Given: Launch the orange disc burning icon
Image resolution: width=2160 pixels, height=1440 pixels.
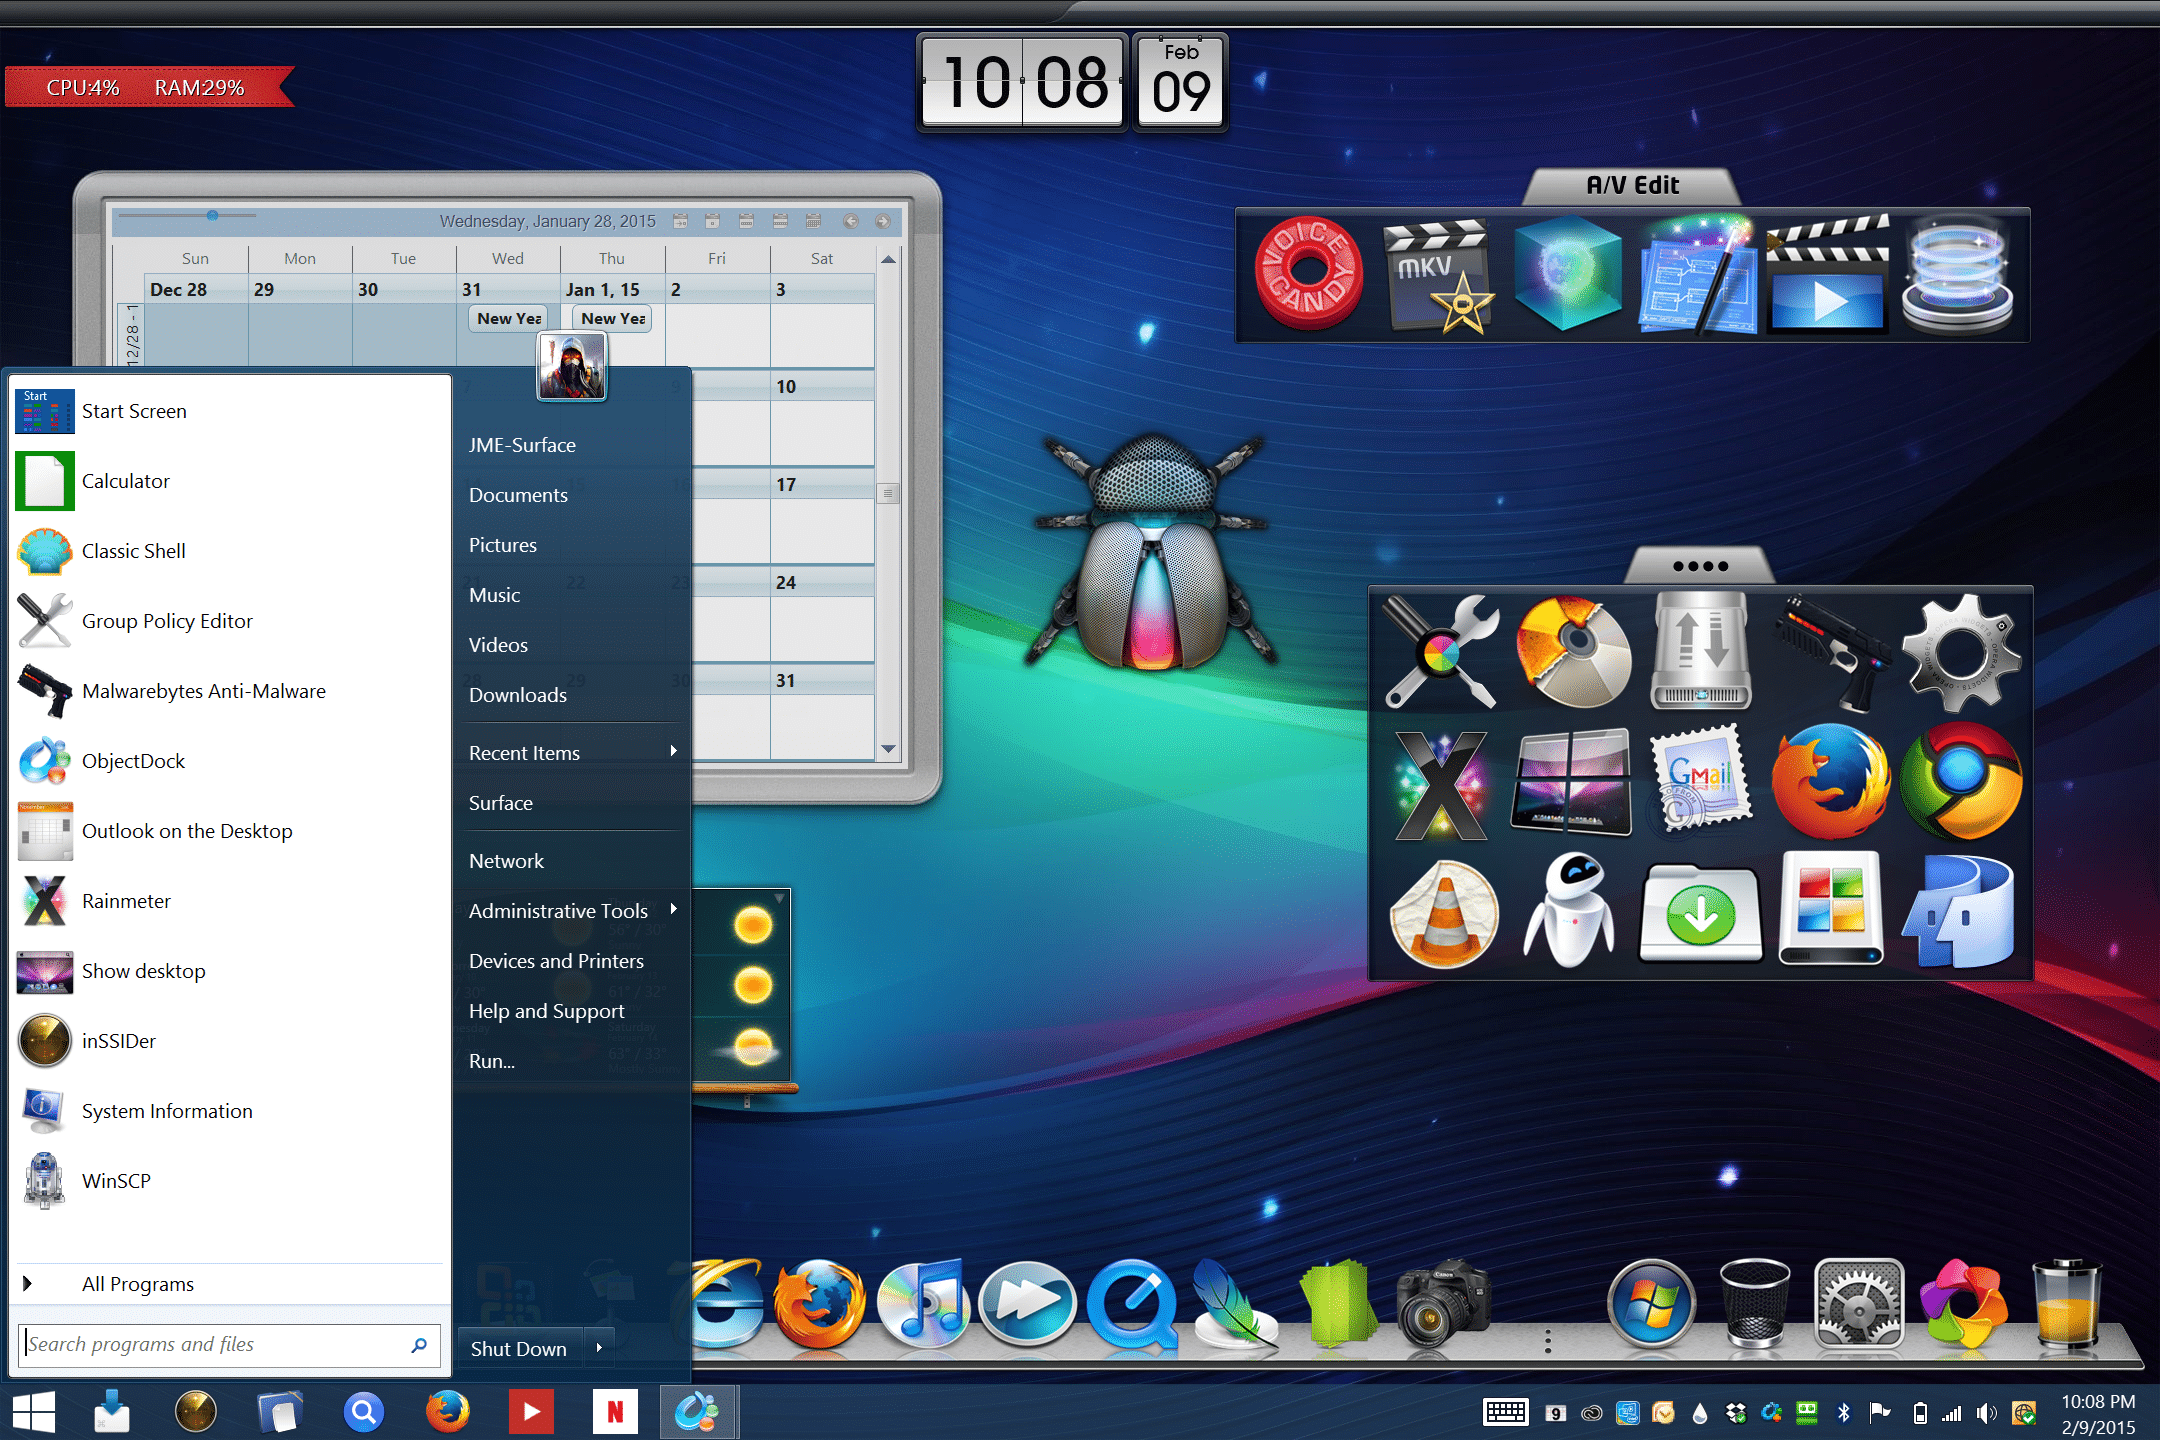Looking at the screenshot, I should pyautogui.click(x=1573, y=652).
